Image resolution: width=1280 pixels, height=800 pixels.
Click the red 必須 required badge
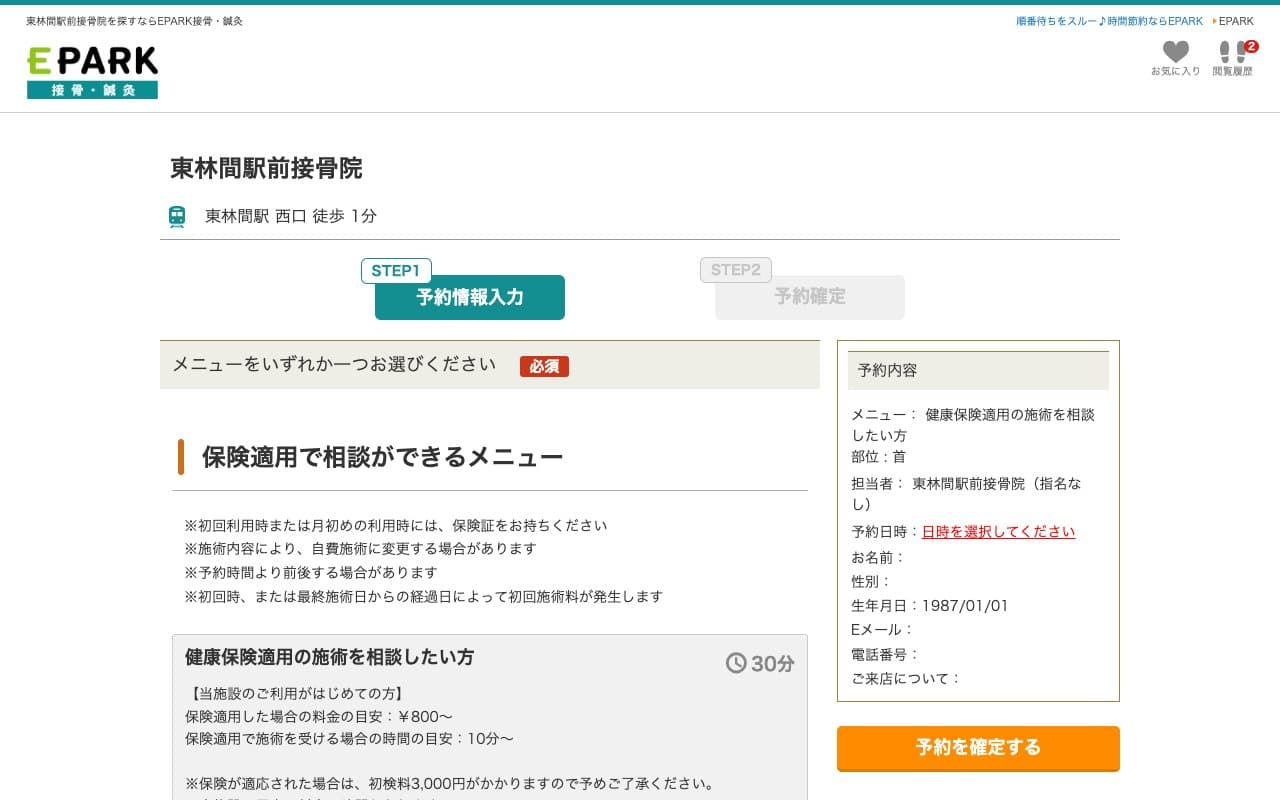(544, 367)
